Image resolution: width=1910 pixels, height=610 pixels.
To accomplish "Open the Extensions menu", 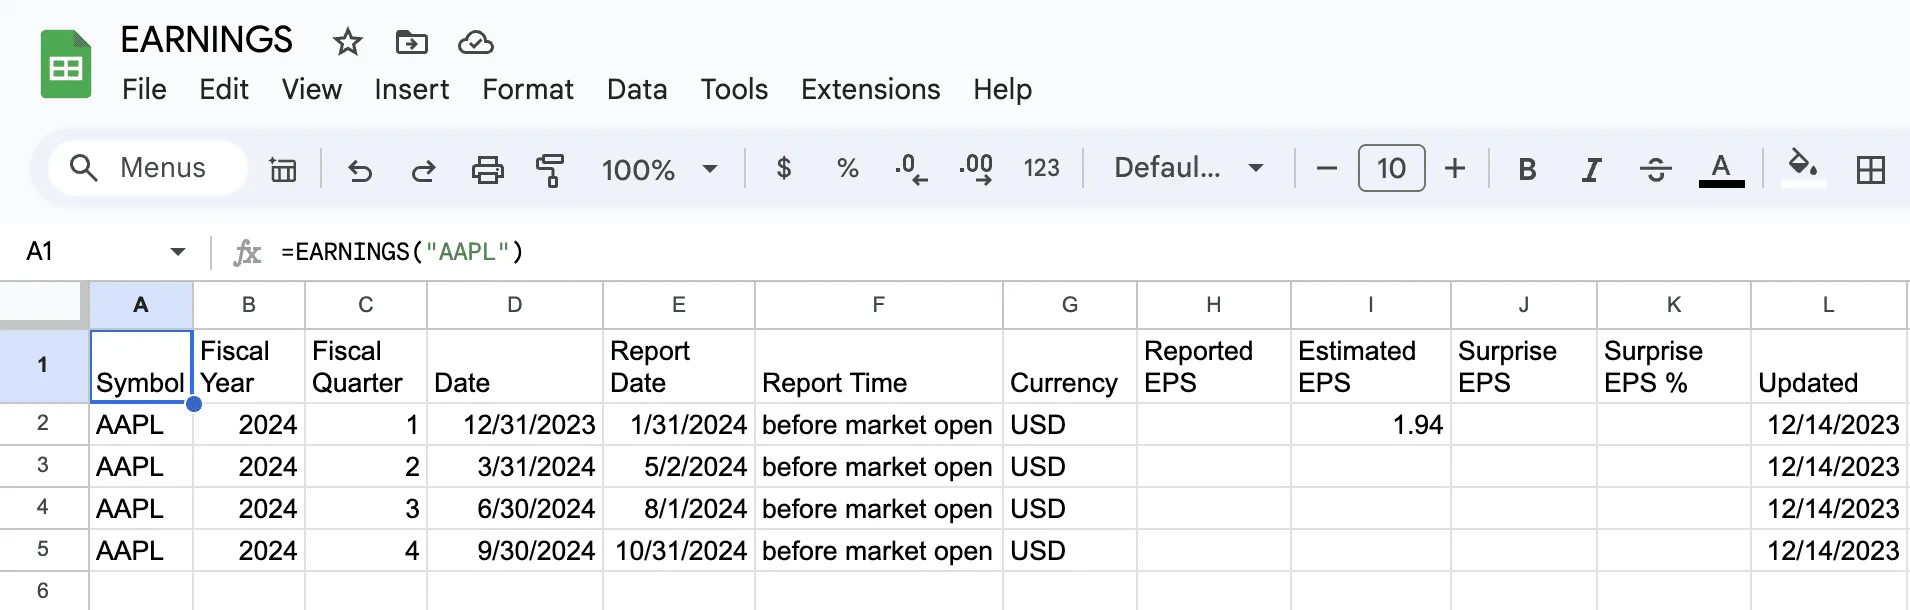I will (870, 89).
